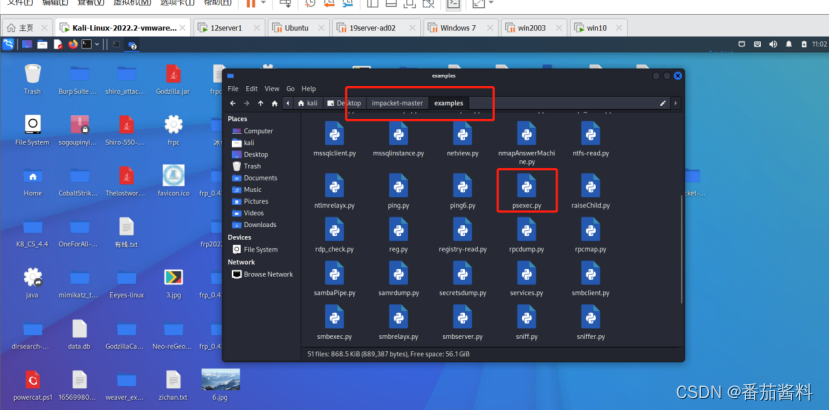Select Computer in Places sidebar

252,131
